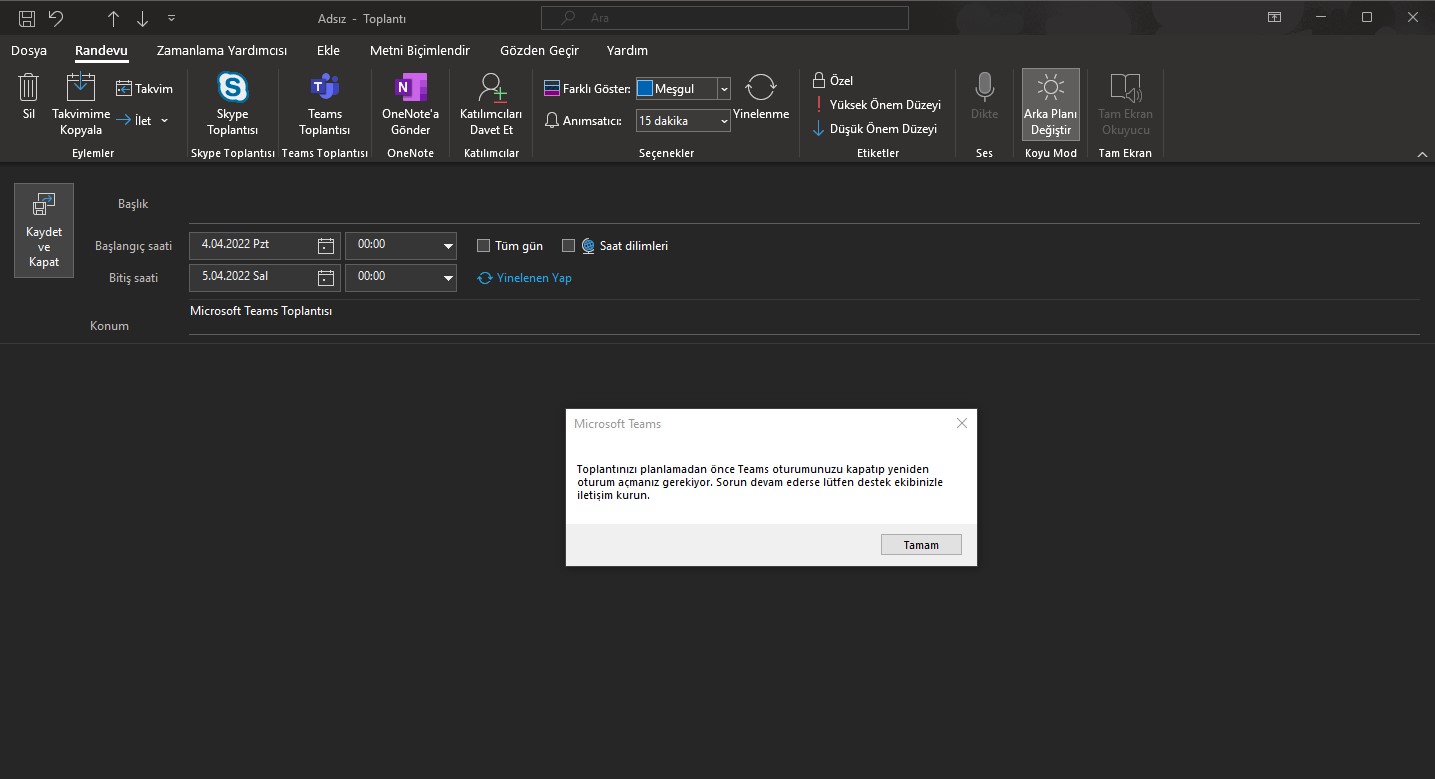Toggle Arka Planı Değiştir
The image size is (1435, 779).
click(1051, 104)
